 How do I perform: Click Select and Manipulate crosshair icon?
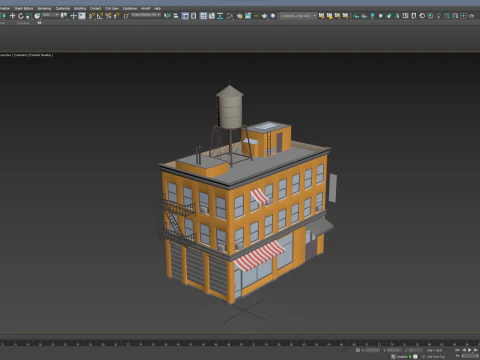[73, 16]
